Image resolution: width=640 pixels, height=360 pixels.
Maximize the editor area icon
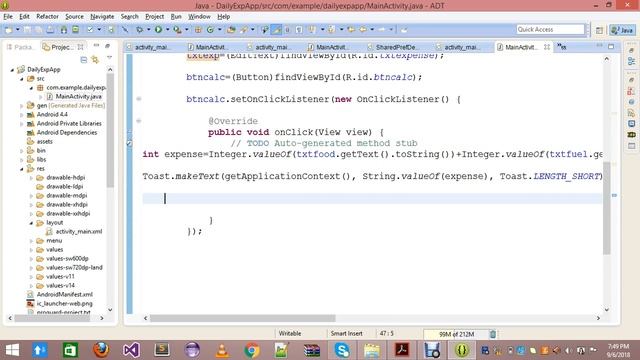(611, 46)
